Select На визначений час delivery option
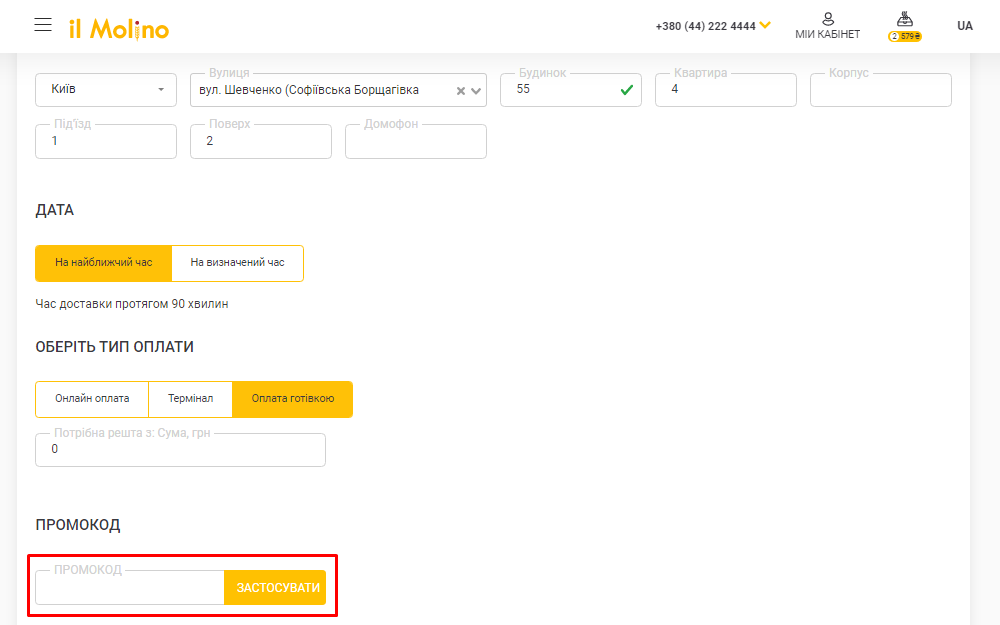 237,263
